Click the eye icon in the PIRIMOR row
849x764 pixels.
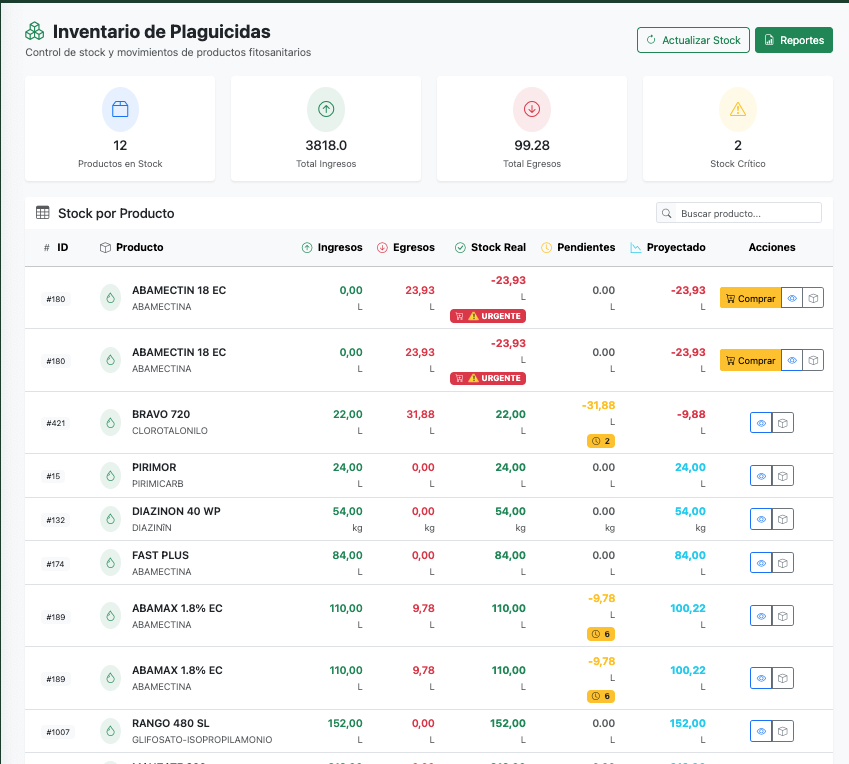[x=761, y=476]
